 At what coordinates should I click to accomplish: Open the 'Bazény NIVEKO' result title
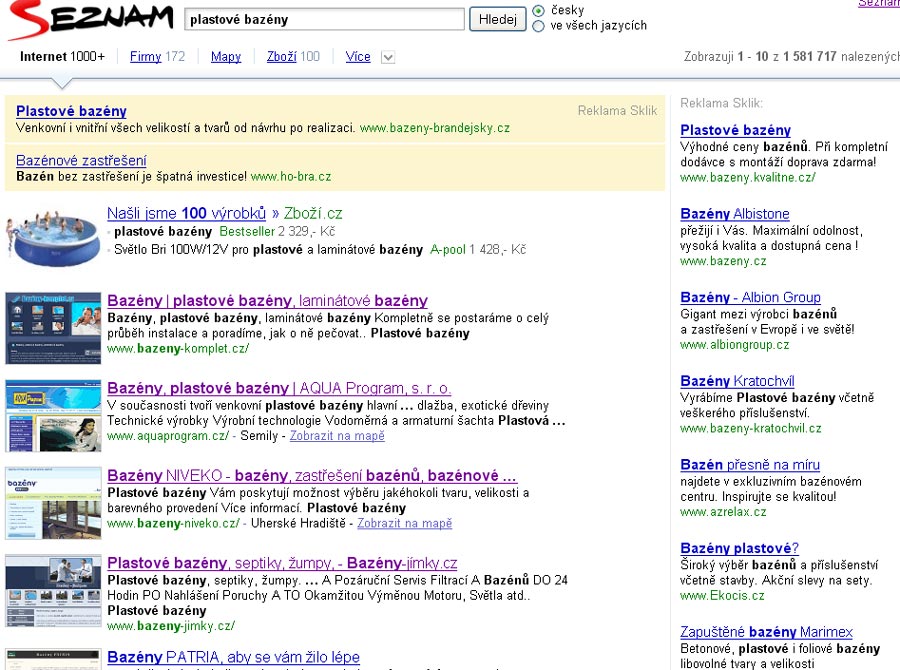[312, 475]
